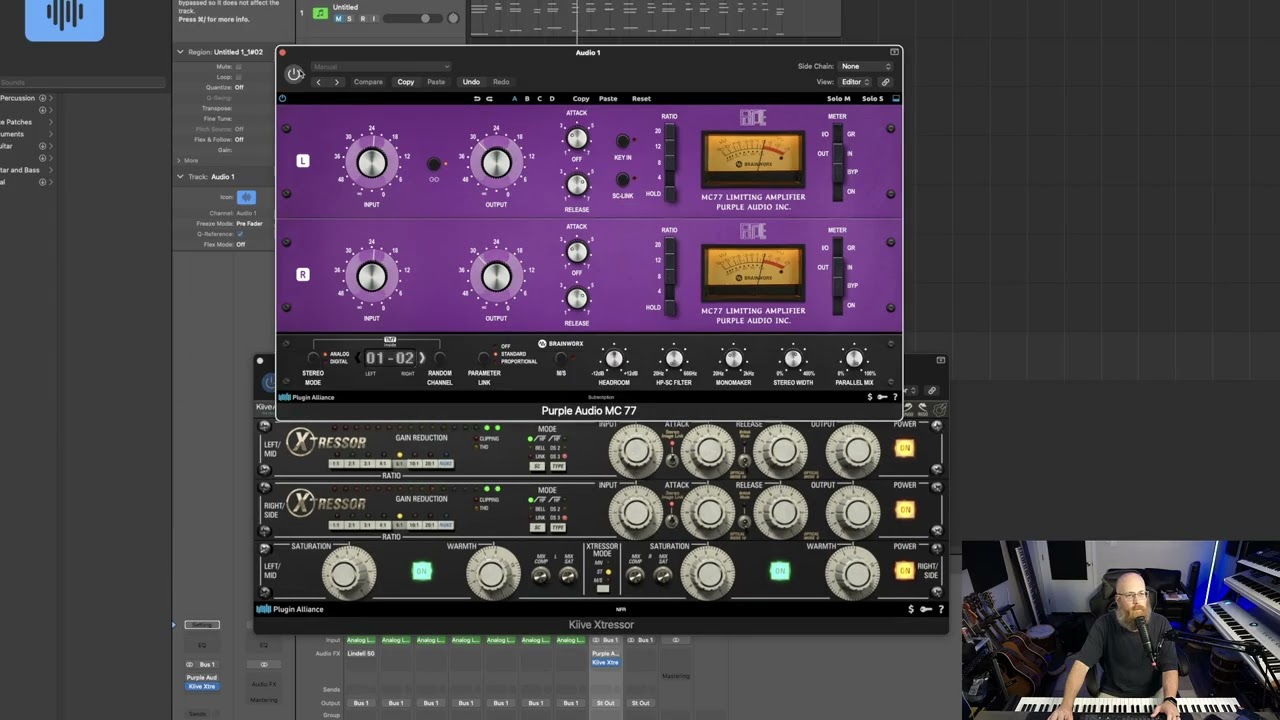
Task: Click the L channel Output knob
Action: (x=496, y=163)
